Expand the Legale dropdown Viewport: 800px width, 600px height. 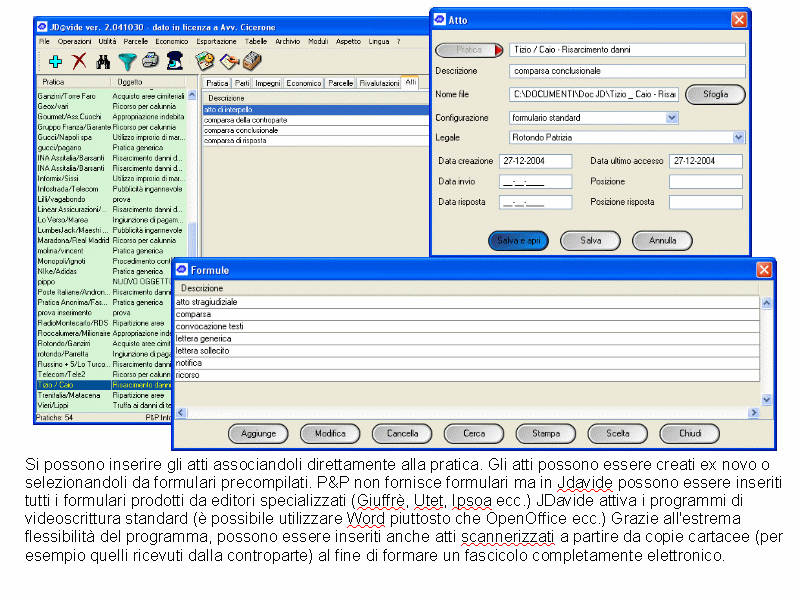(x=738, y=137)
